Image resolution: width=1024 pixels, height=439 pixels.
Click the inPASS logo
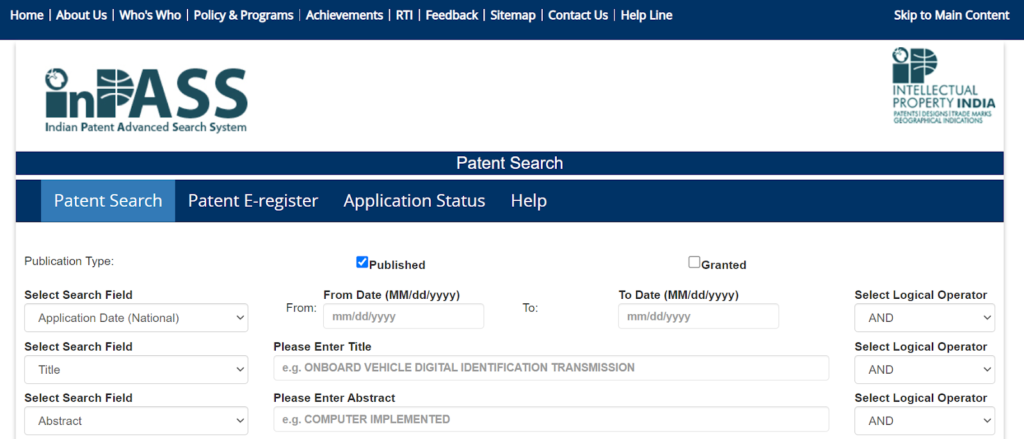(x=145, y=99)
